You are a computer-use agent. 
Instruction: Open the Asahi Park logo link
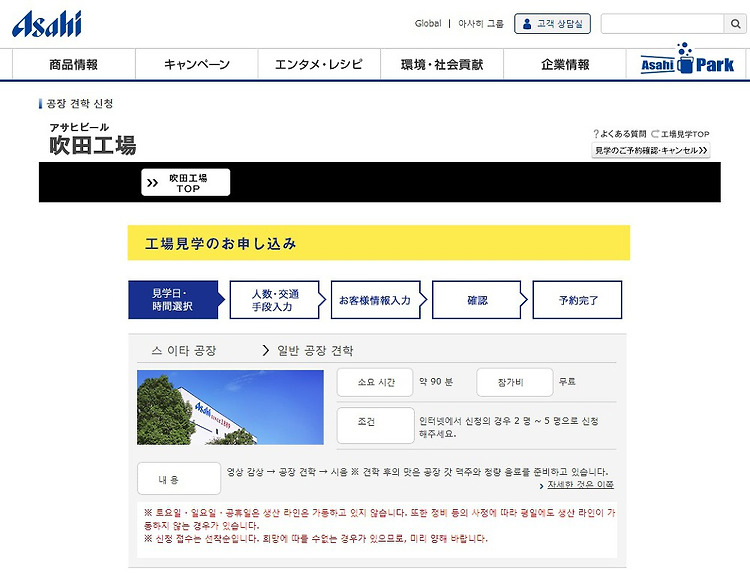687,59
